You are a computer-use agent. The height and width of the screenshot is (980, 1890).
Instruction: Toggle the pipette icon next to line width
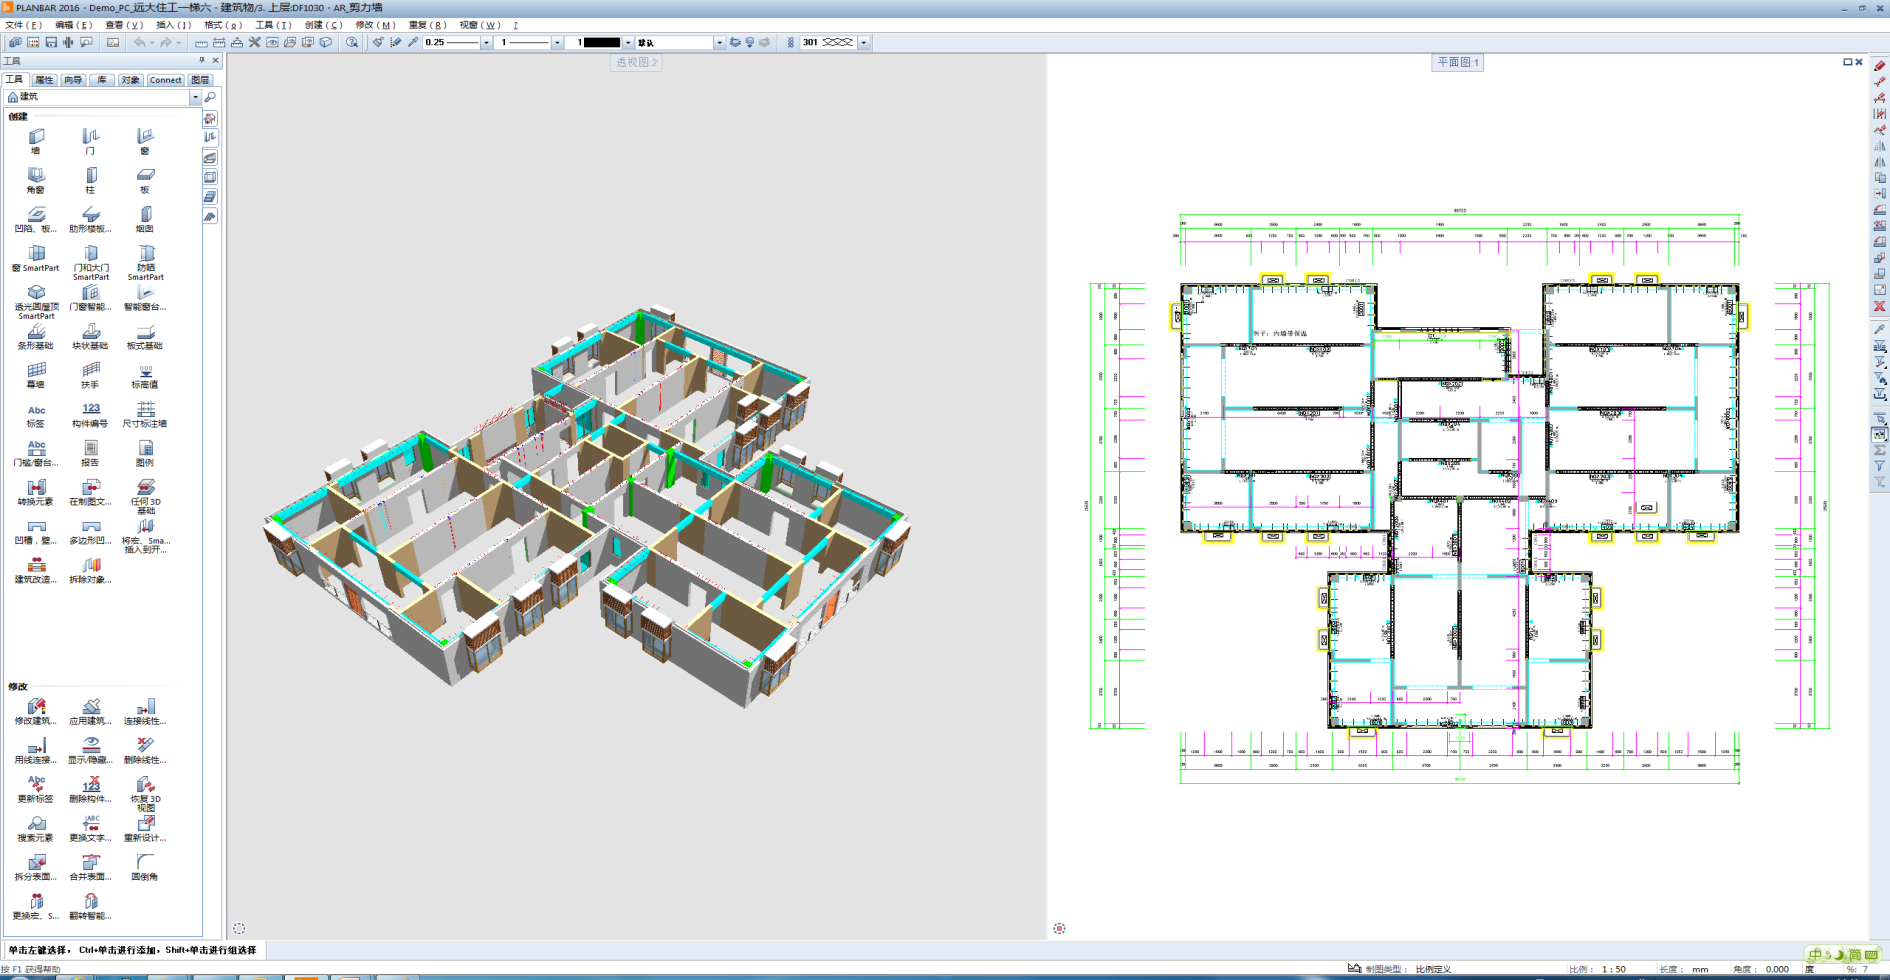click(x=413, y=42)
